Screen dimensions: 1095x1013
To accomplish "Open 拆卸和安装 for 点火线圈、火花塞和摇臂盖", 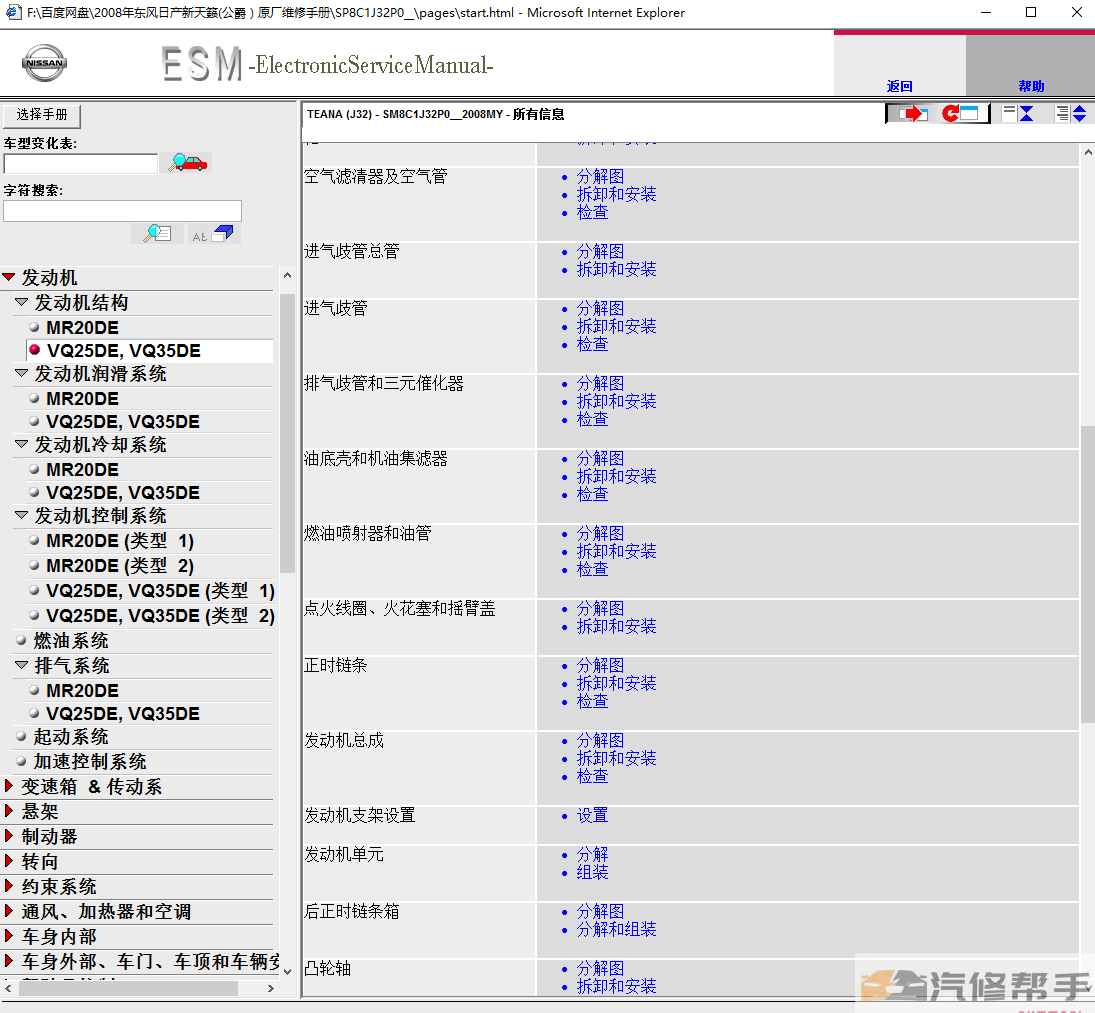I will tap(617, 626).
